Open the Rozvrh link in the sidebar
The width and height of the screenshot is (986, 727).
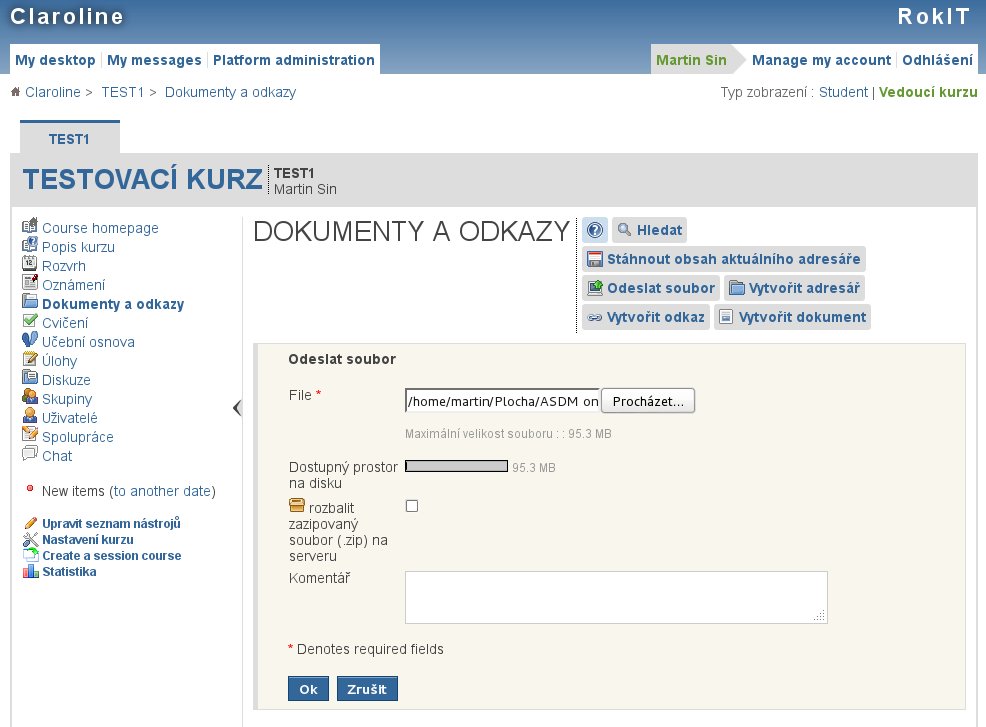[x=64, y=266]
